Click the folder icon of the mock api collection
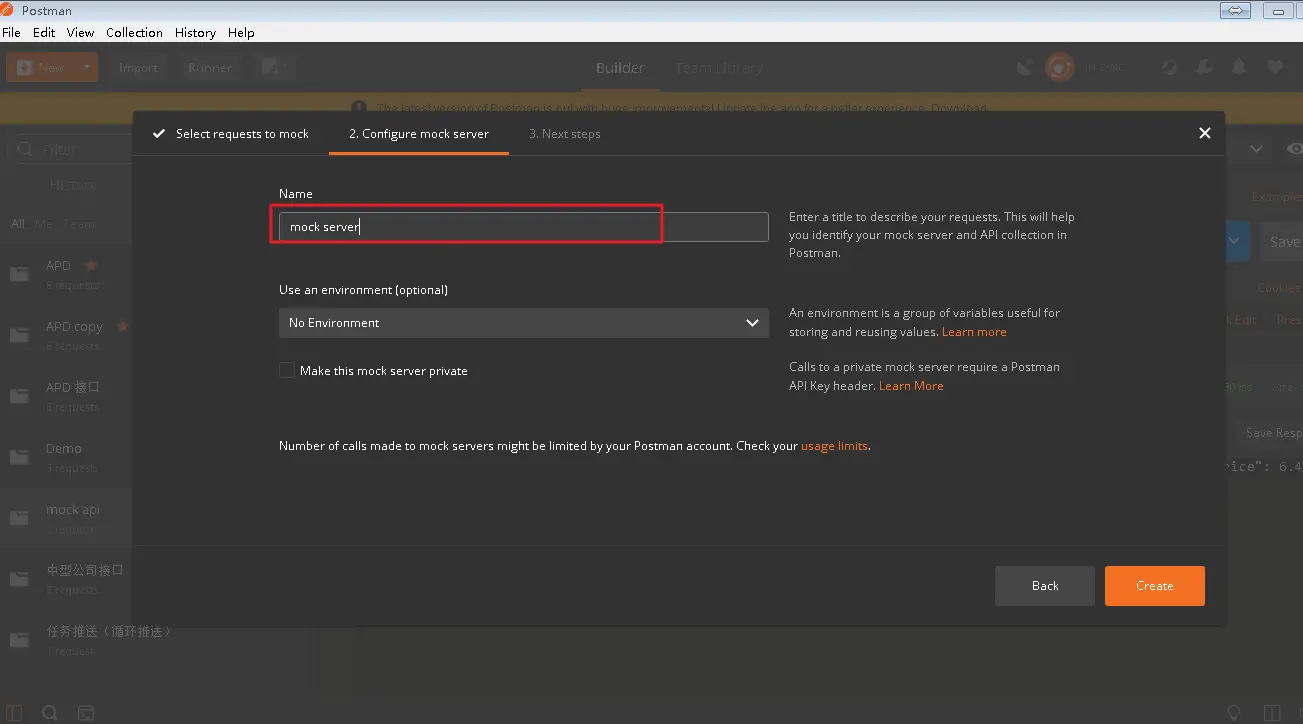This screenshot has height=724, width=1303. [19, 518]
